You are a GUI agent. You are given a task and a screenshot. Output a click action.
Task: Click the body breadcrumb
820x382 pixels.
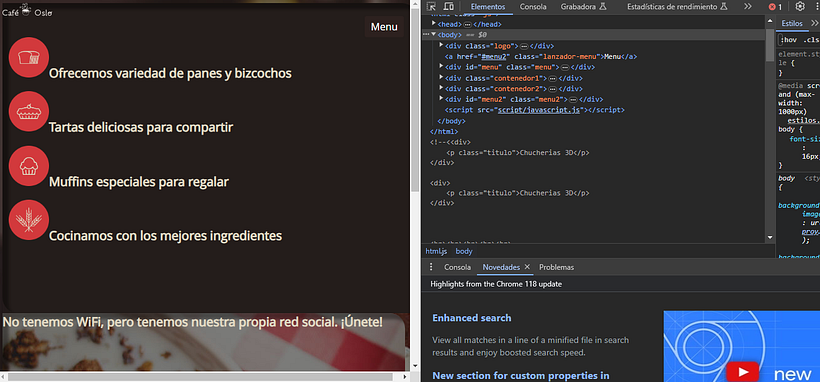point(464,251)
